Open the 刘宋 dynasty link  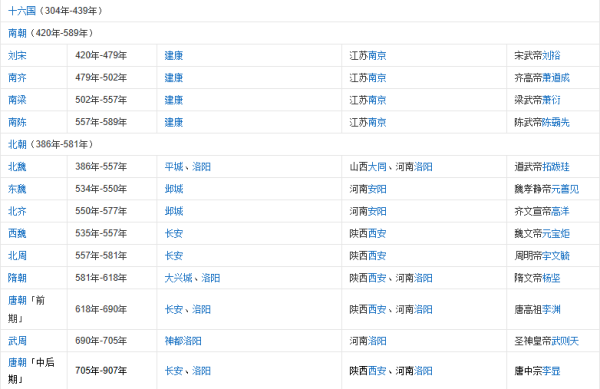pos(17,55)
